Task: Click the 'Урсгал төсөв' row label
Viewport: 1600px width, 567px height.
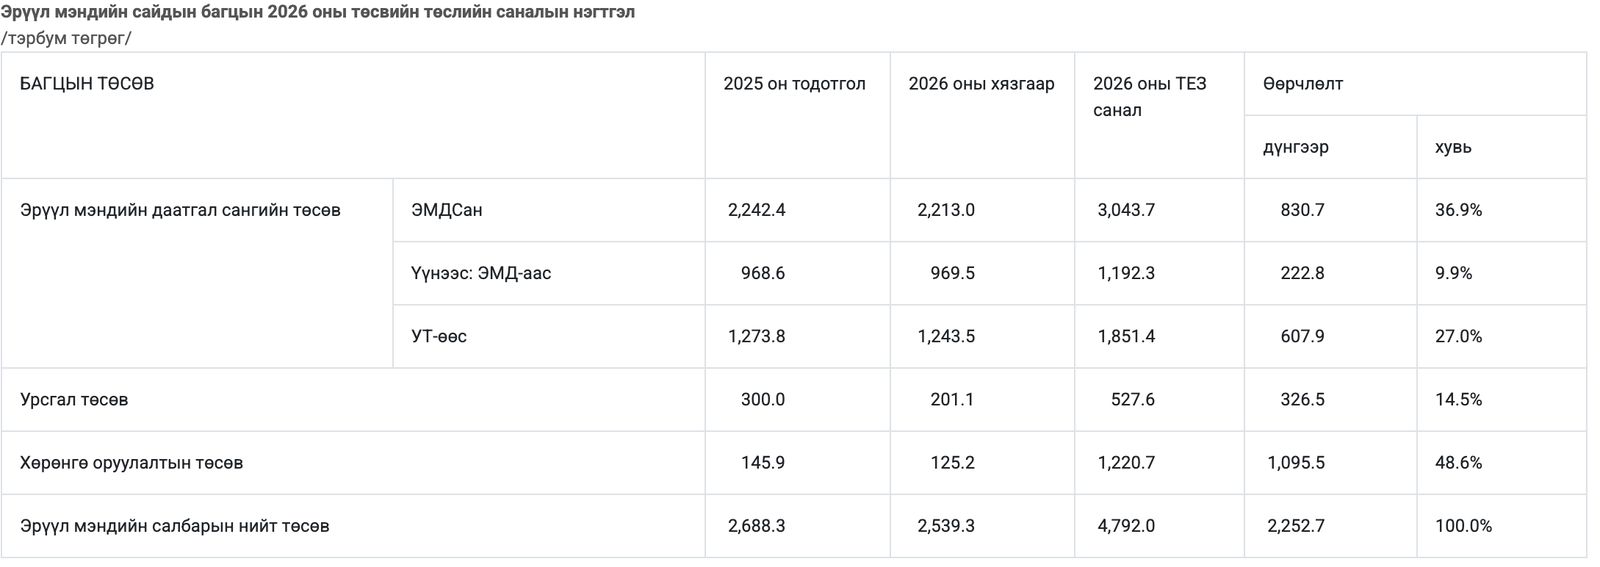Action: coord(74,399)
